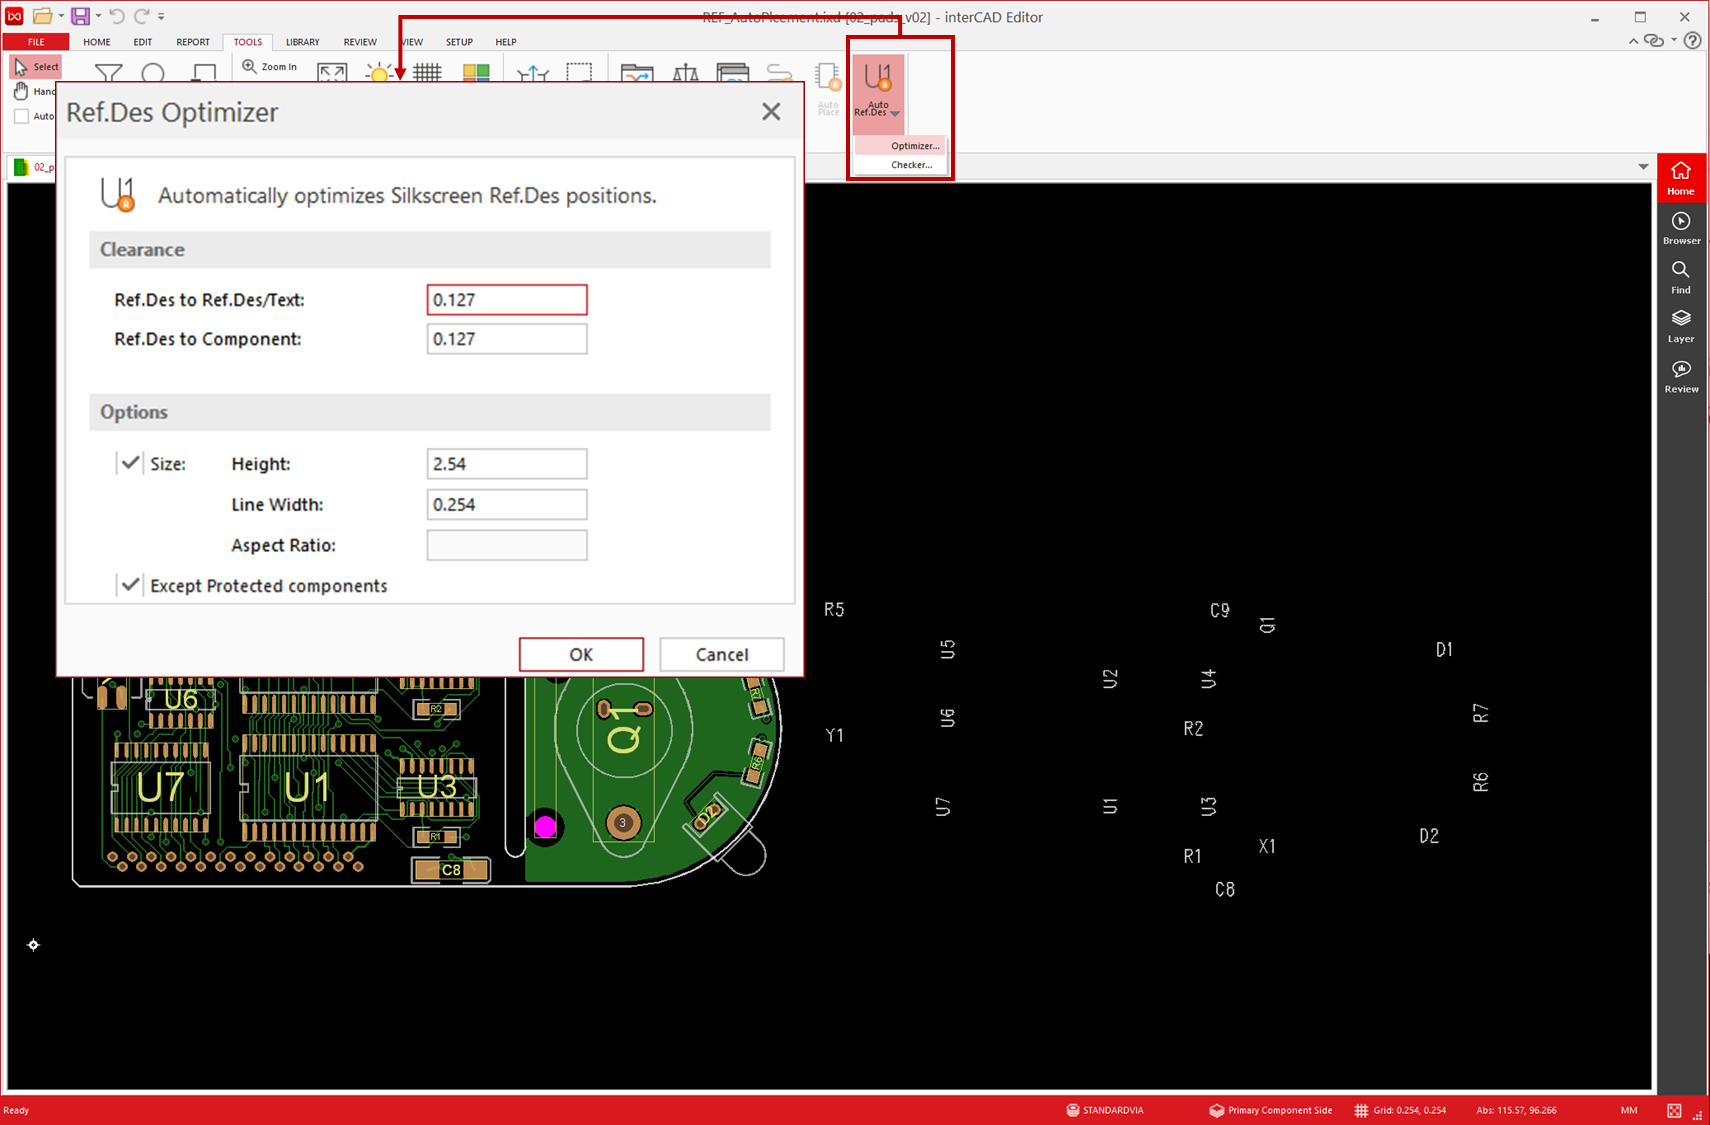The image size is (1710, 1125).
Task: Switch to the SETUP ribbon tab
Action: (x=459, y=42)
